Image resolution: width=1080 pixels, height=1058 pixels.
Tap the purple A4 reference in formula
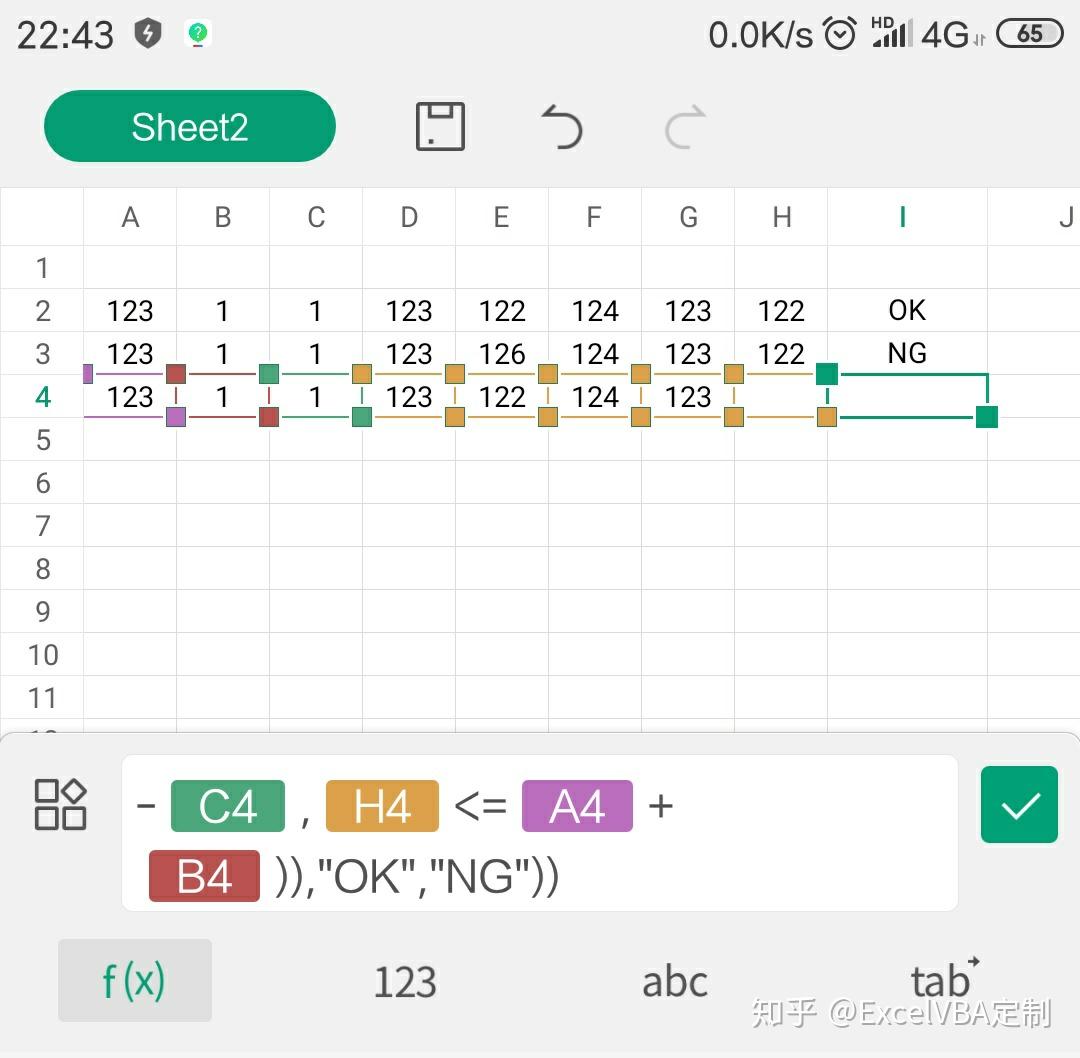pos(577,806)
